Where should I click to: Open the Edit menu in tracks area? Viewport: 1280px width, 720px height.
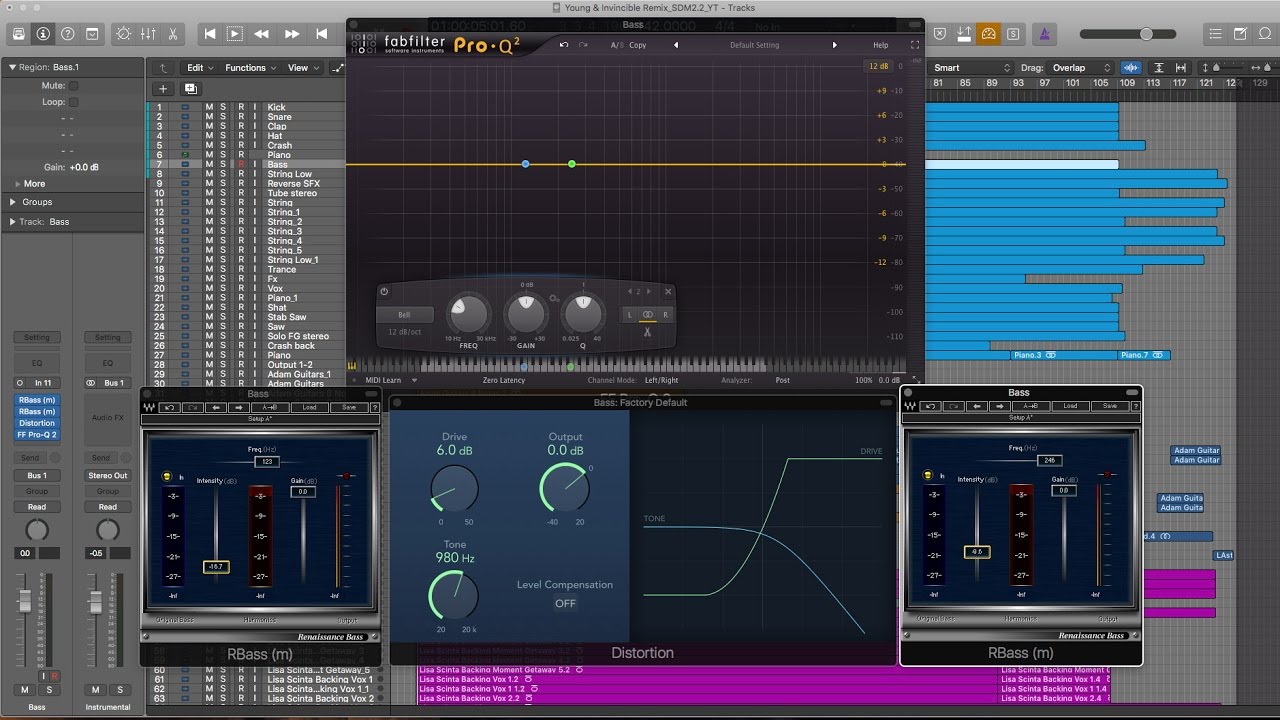(200, 68)
